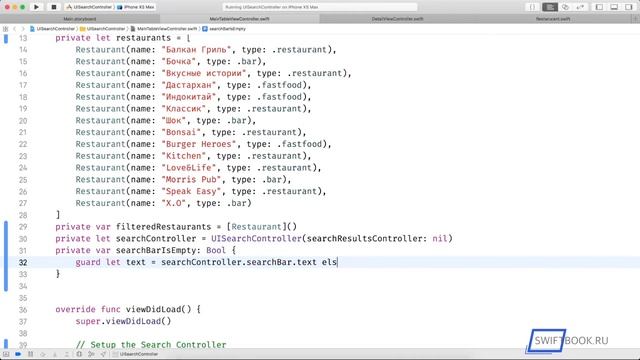Image resolution: width=640 pixels, height=360 pixels.
Task: Click the Step Out debug icon
Action: point(67,354)
